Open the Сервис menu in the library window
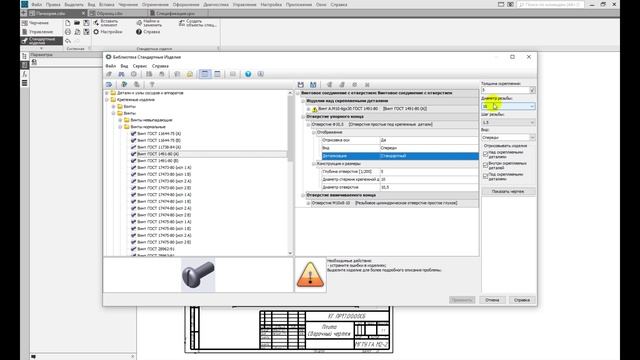This screenshot has height=360, width=640. pos(140,66)
